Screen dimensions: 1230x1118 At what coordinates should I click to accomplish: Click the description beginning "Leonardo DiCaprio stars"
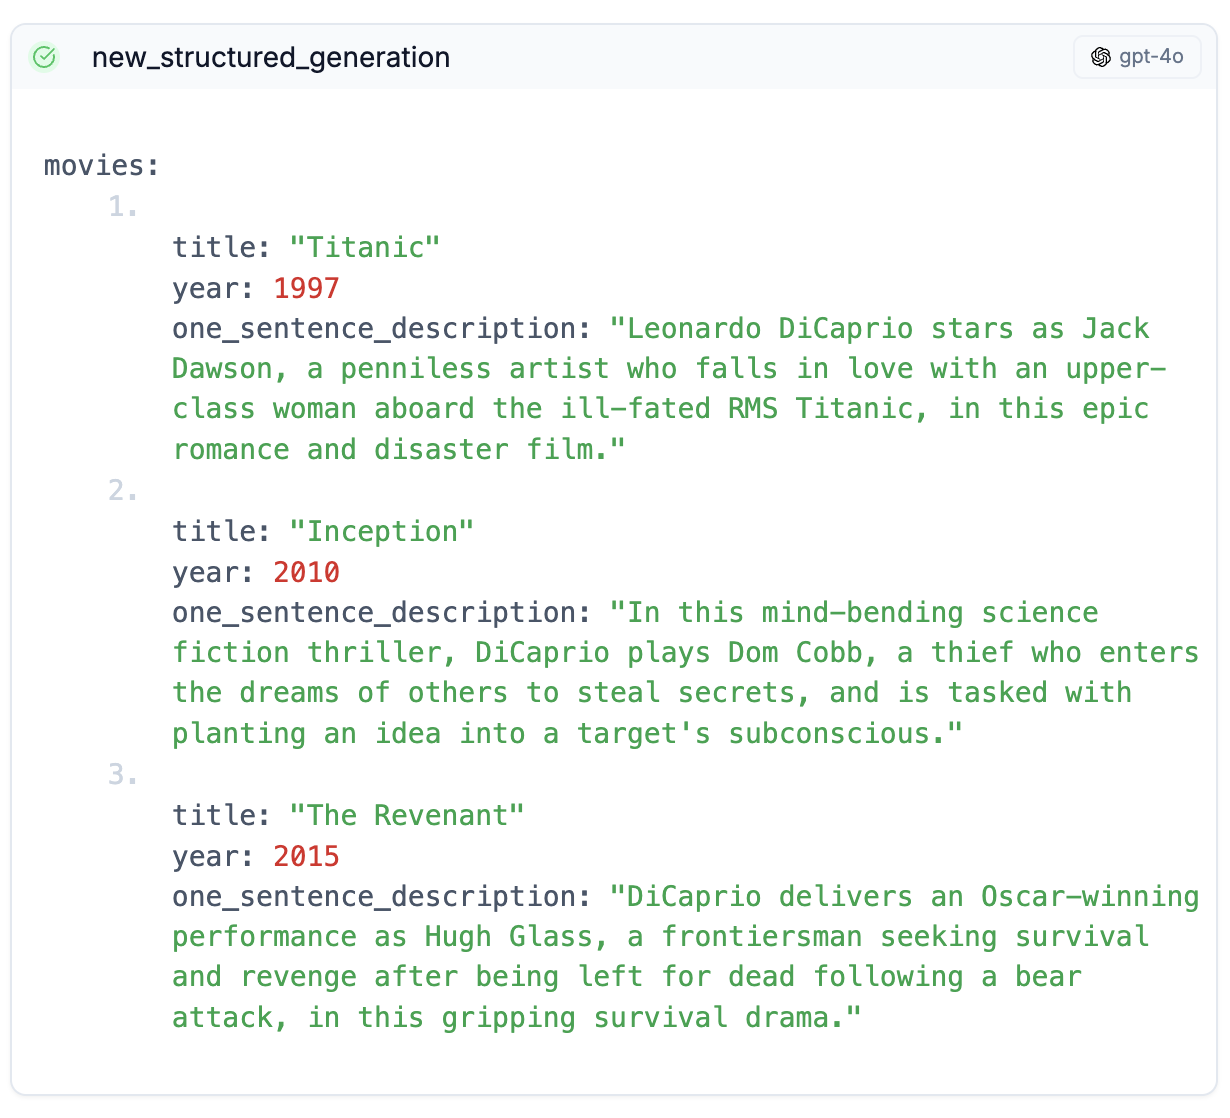(670, 389)
